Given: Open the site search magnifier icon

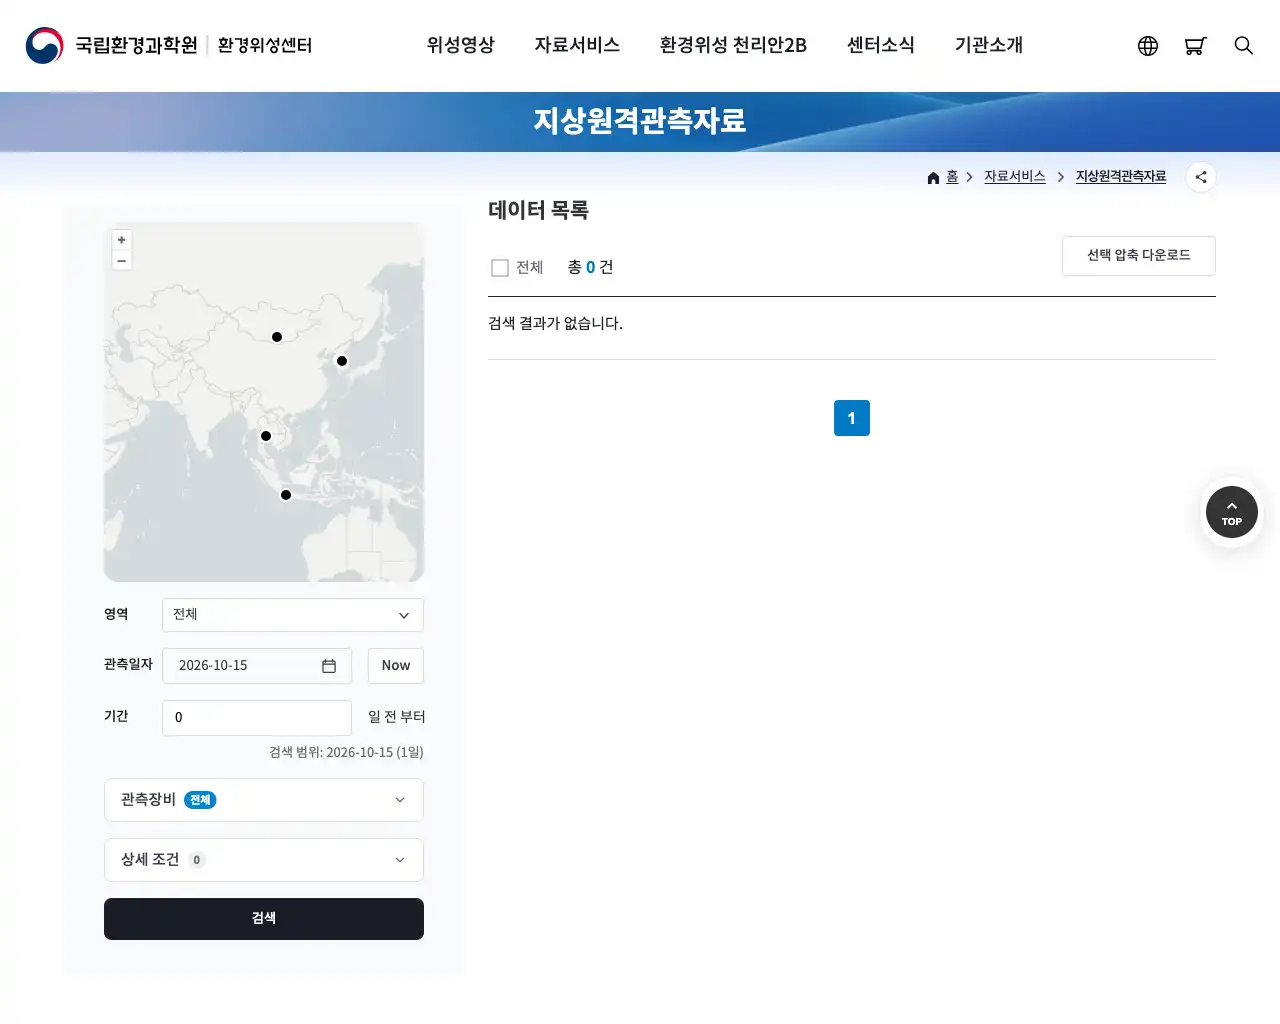Looking at the screenshot, I should [1244, 45].
